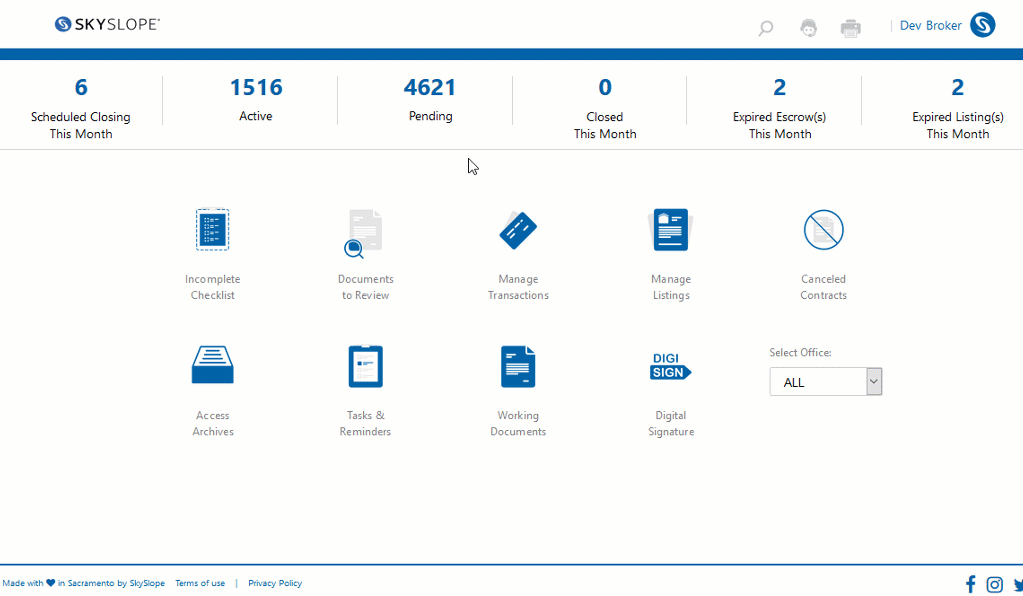Click the 'Access Archives' label text

pyautogui.click(x=213, y=423)
